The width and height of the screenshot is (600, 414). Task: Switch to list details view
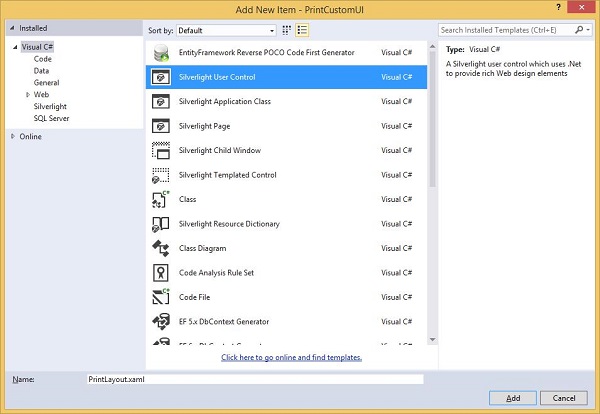coord(302,30)
